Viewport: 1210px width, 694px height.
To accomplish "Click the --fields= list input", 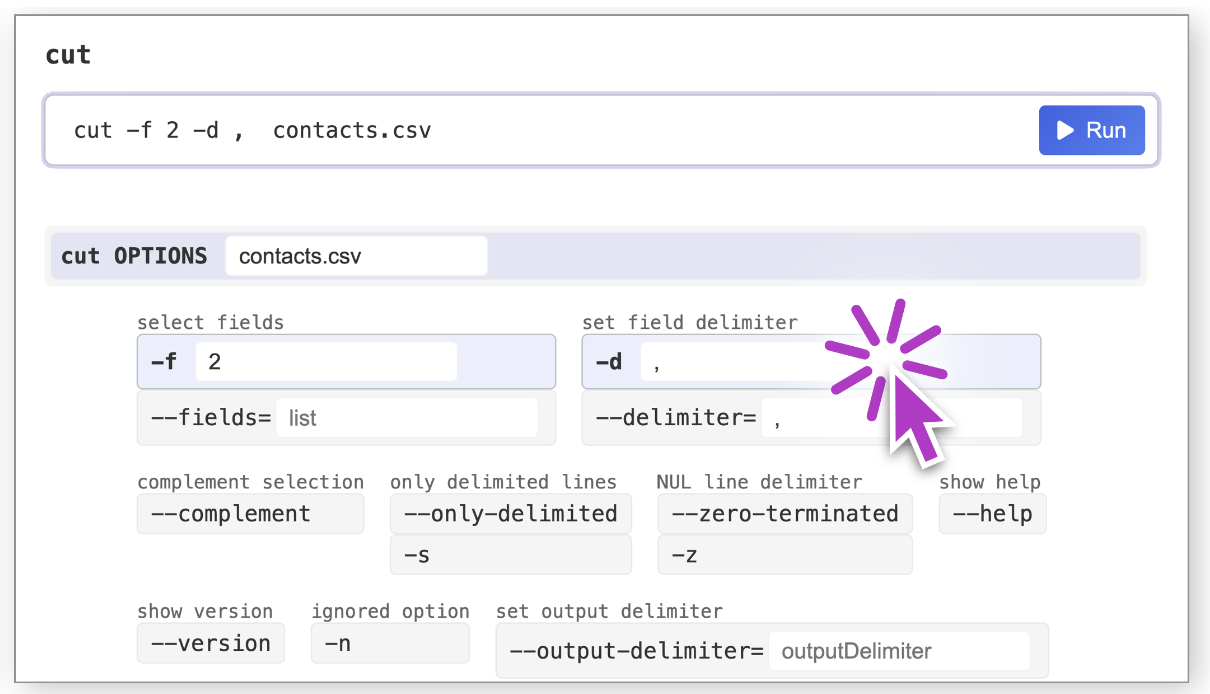I will (x=406, y=418).
